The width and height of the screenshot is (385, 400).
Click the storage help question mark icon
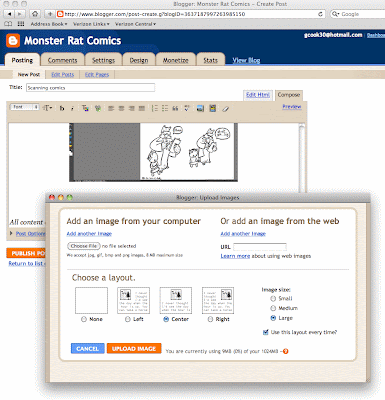[x=285, y=351]
